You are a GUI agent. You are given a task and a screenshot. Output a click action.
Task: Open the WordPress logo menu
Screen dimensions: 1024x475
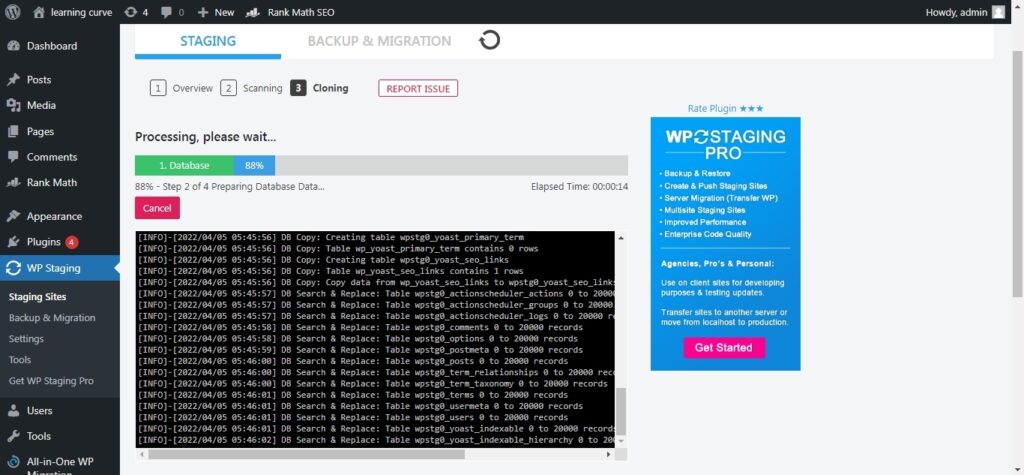pos(13,12)
